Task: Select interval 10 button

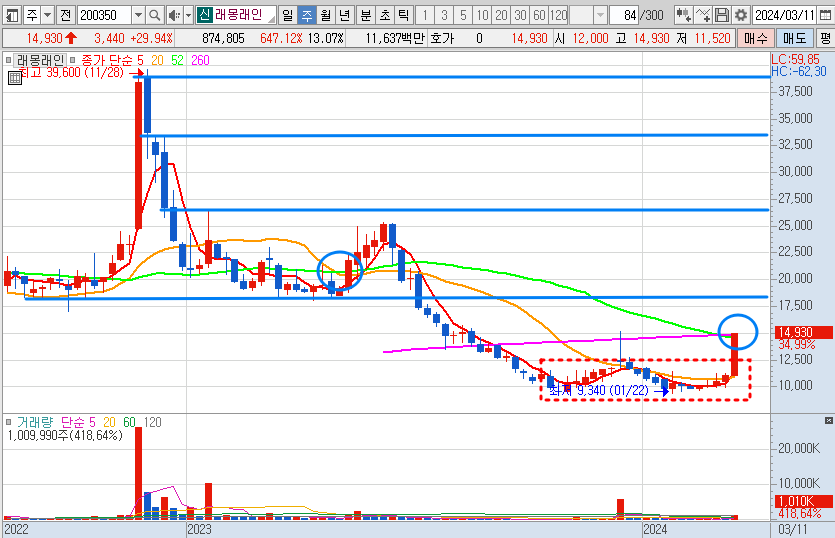Action: click(482, 15)
